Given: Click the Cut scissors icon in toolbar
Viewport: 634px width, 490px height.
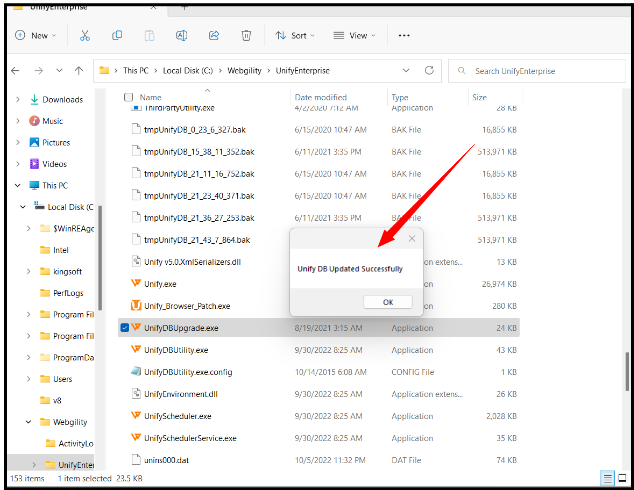Looking at the screenshot, I should pos(85,35).
